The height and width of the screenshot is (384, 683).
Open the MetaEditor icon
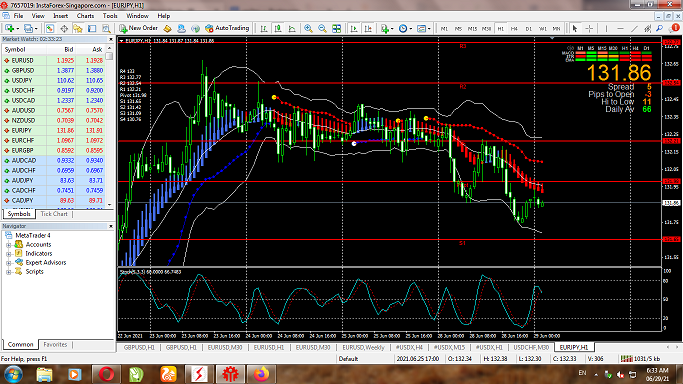[x=167, y=28]
